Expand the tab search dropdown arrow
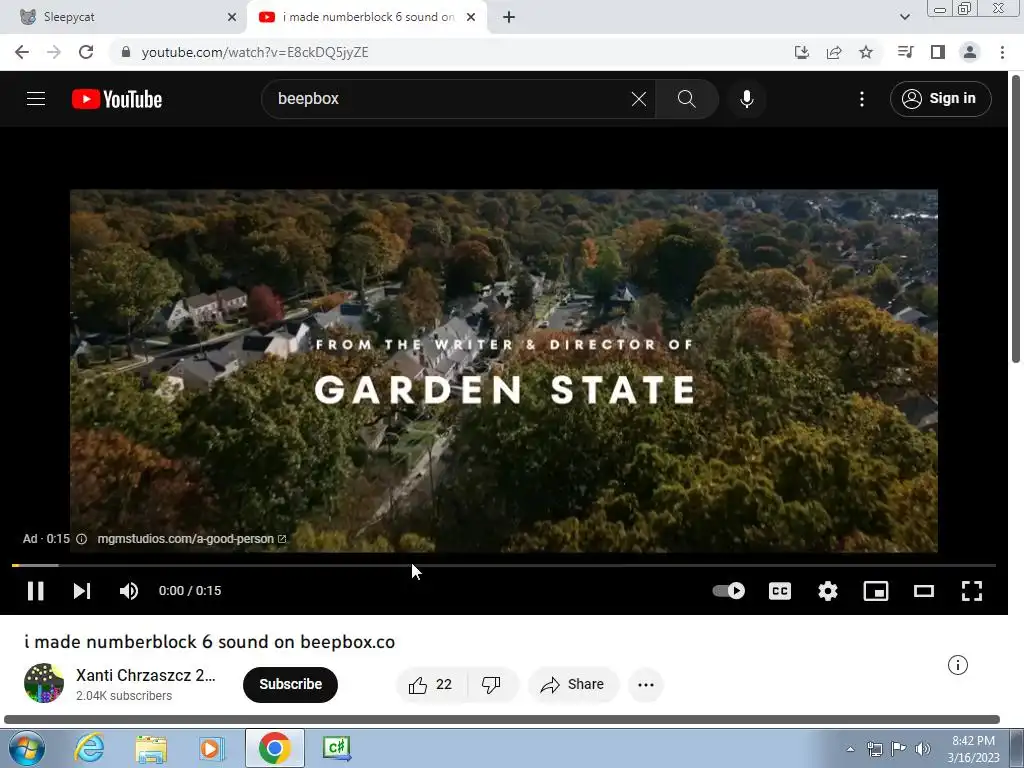The height and width of the screenshot is (768, 1024). point(904,17)
